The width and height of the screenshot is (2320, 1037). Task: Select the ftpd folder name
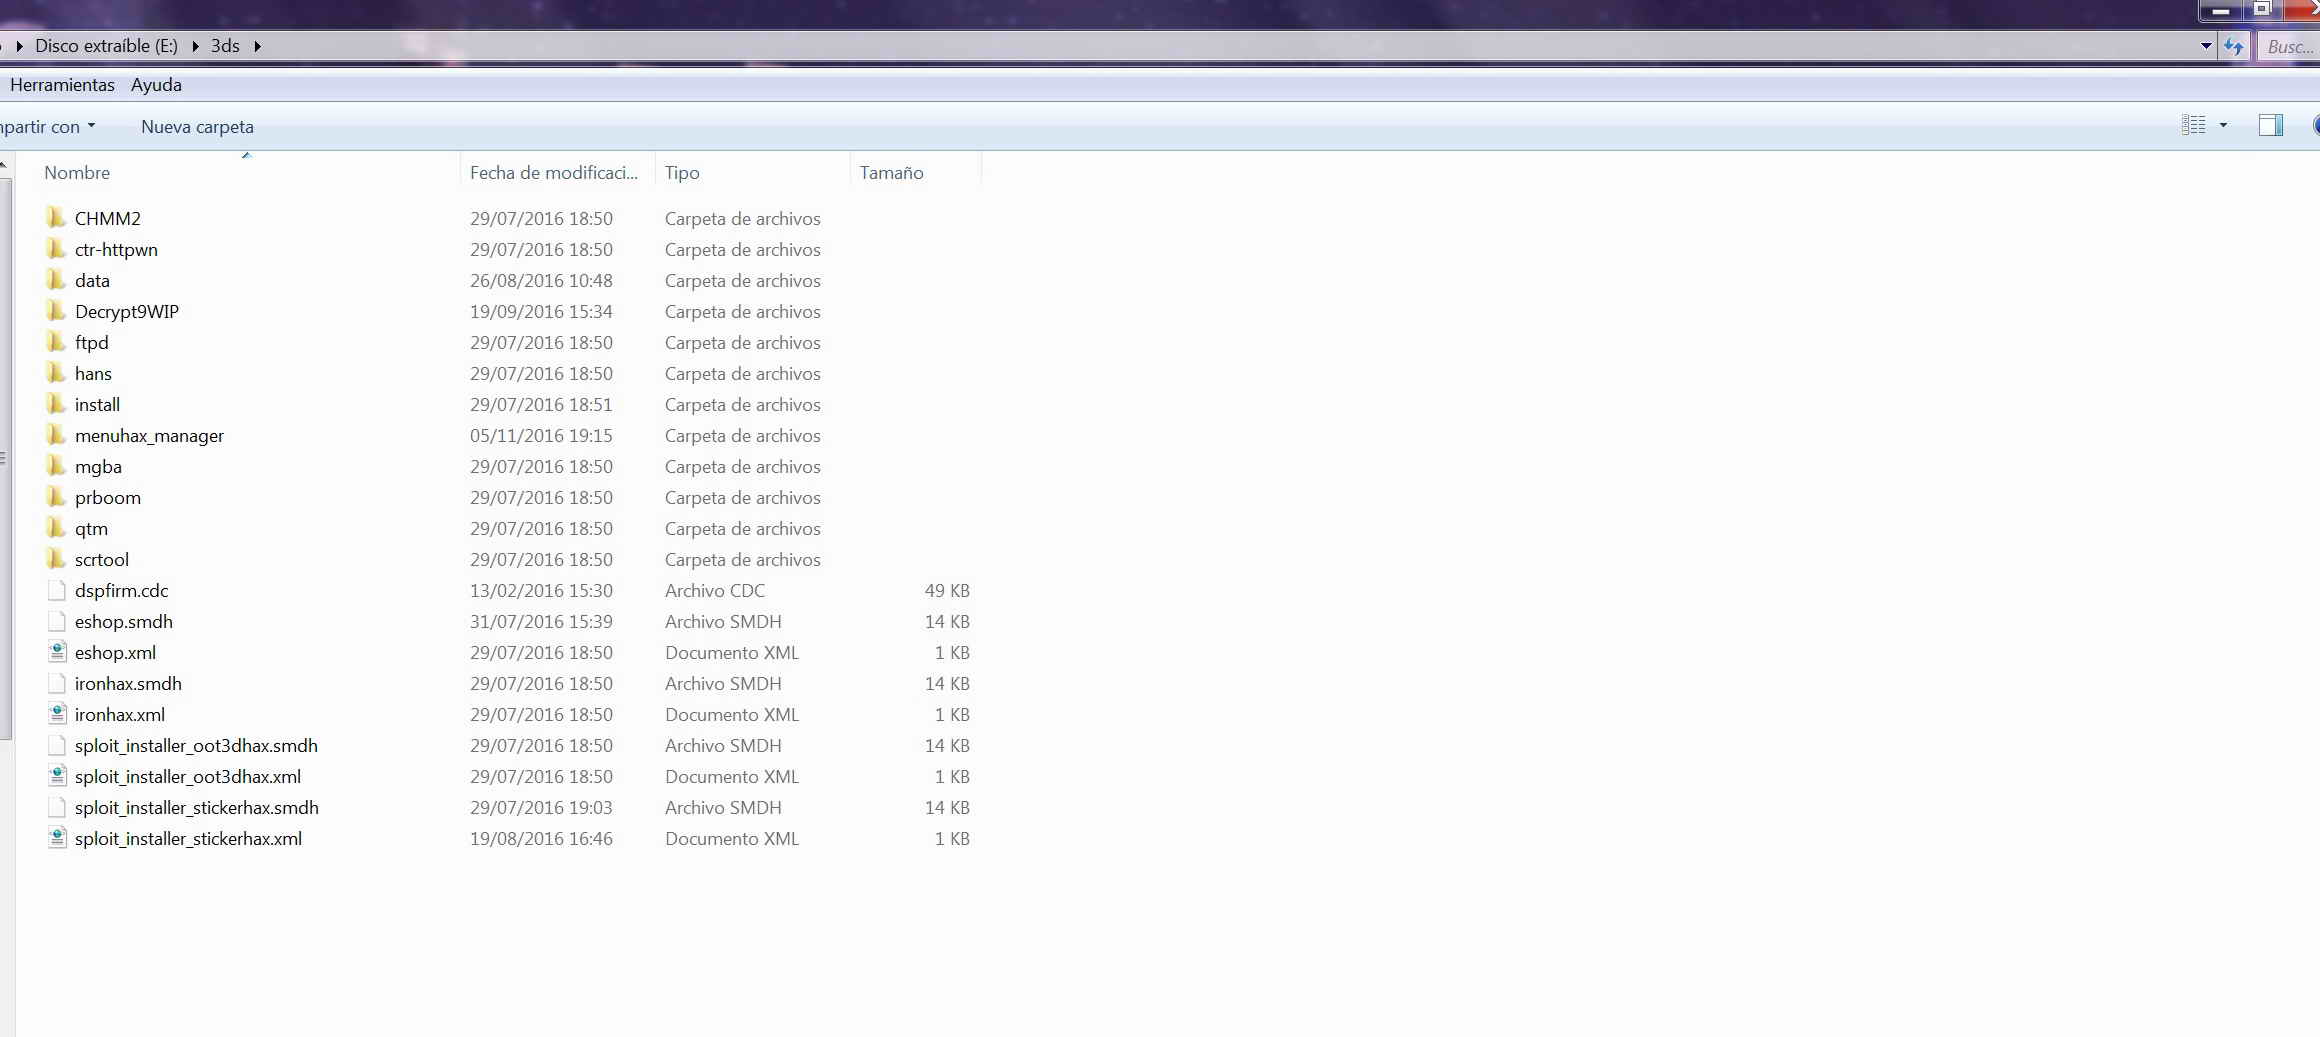click(x=92, y=342)
